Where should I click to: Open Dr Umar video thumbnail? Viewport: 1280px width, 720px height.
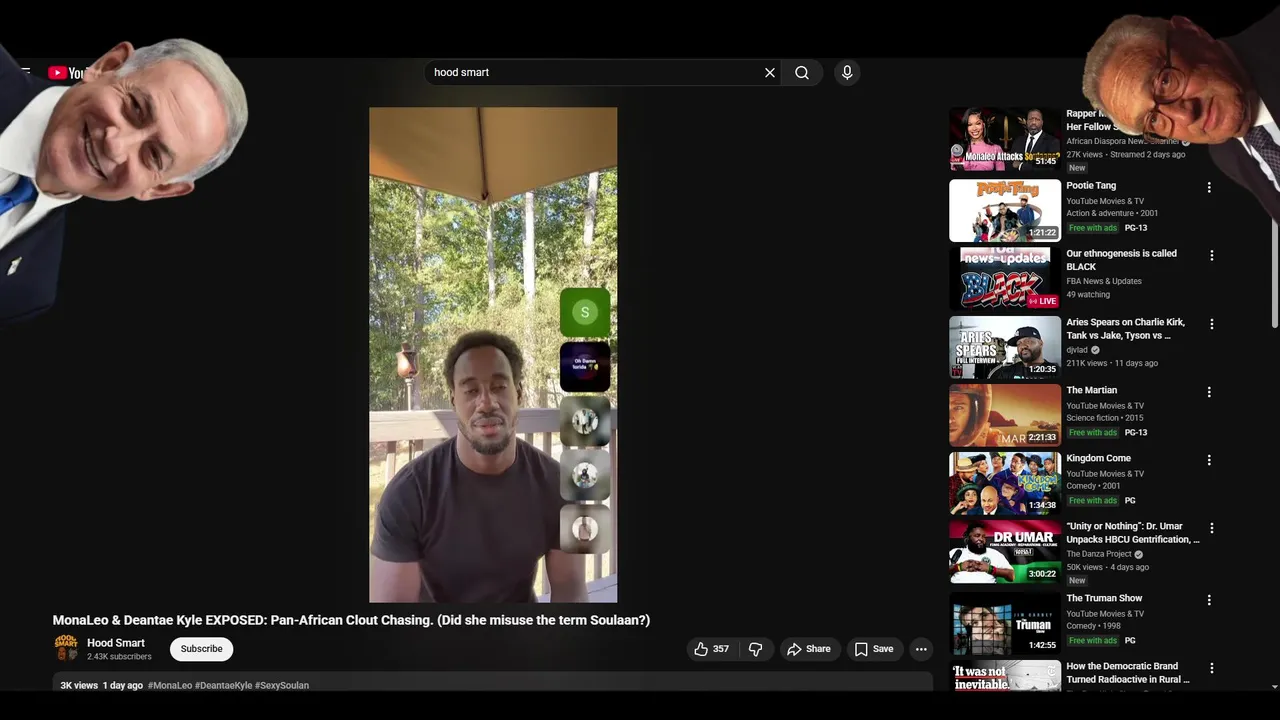point(1005,551)
